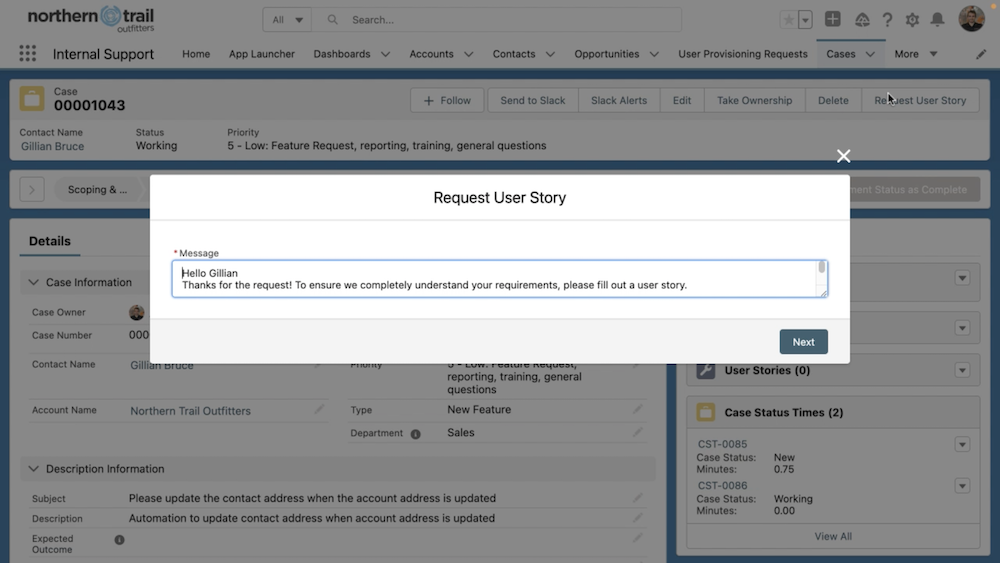Open the All search scope dropdown

click(287, 20)
